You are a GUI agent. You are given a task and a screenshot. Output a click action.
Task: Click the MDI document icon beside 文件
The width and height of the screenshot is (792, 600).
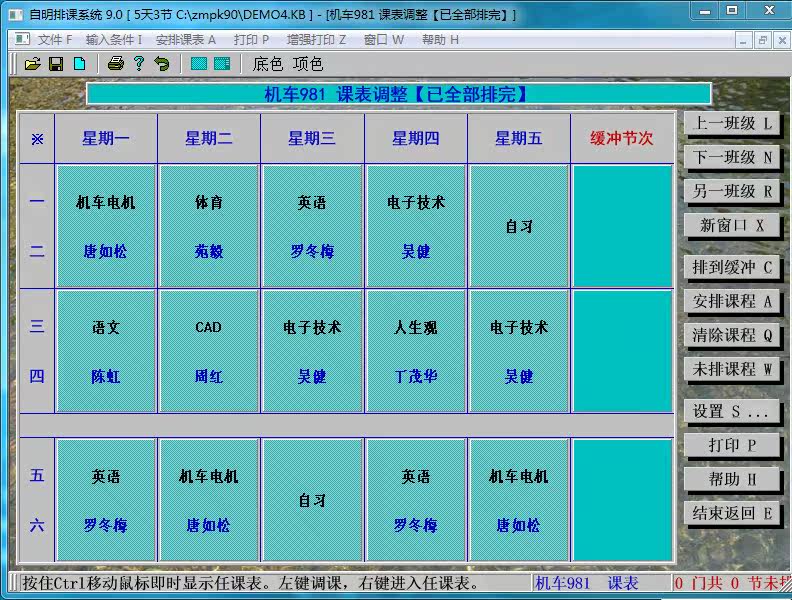click(x=22, y=39)
